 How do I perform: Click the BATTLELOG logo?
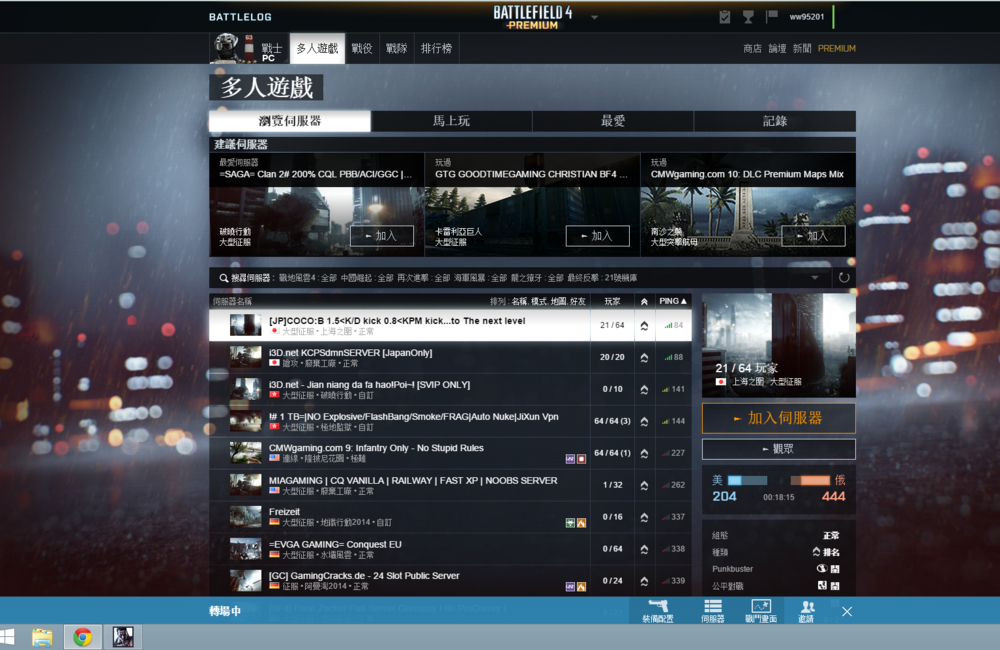coord(240,17)
